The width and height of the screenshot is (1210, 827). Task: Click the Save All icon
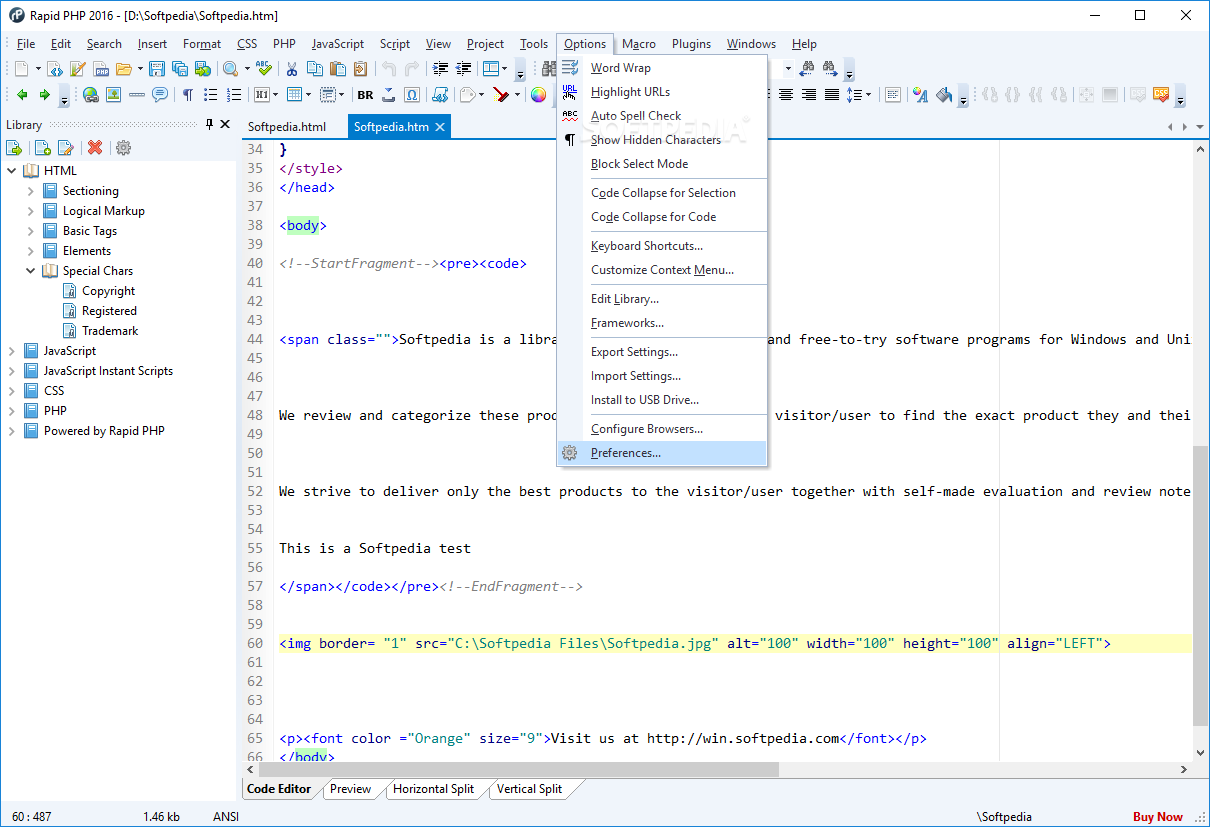click(x=180, y=69)
